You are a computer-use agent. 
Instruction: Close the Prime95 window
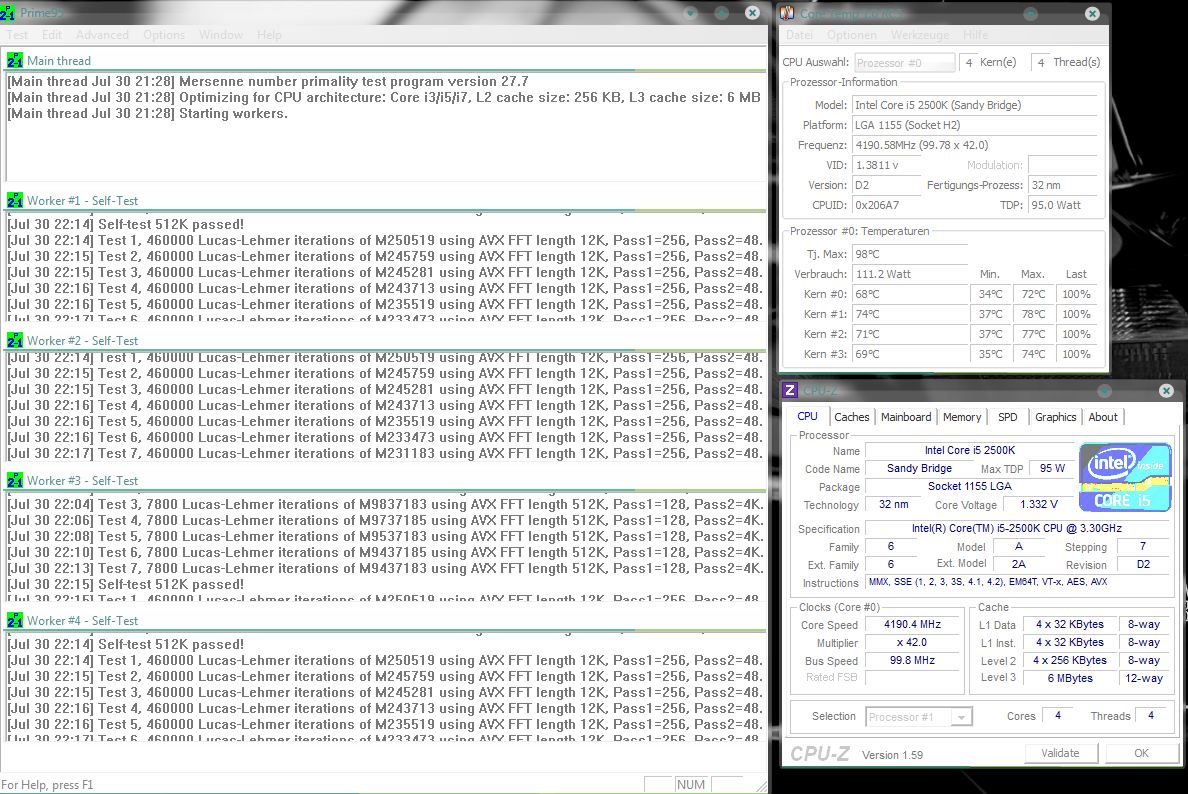(x=752, y=13)
